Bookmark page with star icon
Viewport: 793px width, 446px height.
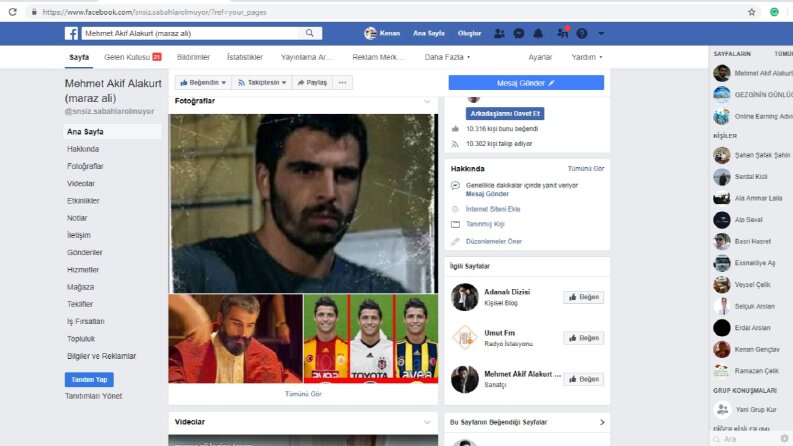[x=752, y=12]
